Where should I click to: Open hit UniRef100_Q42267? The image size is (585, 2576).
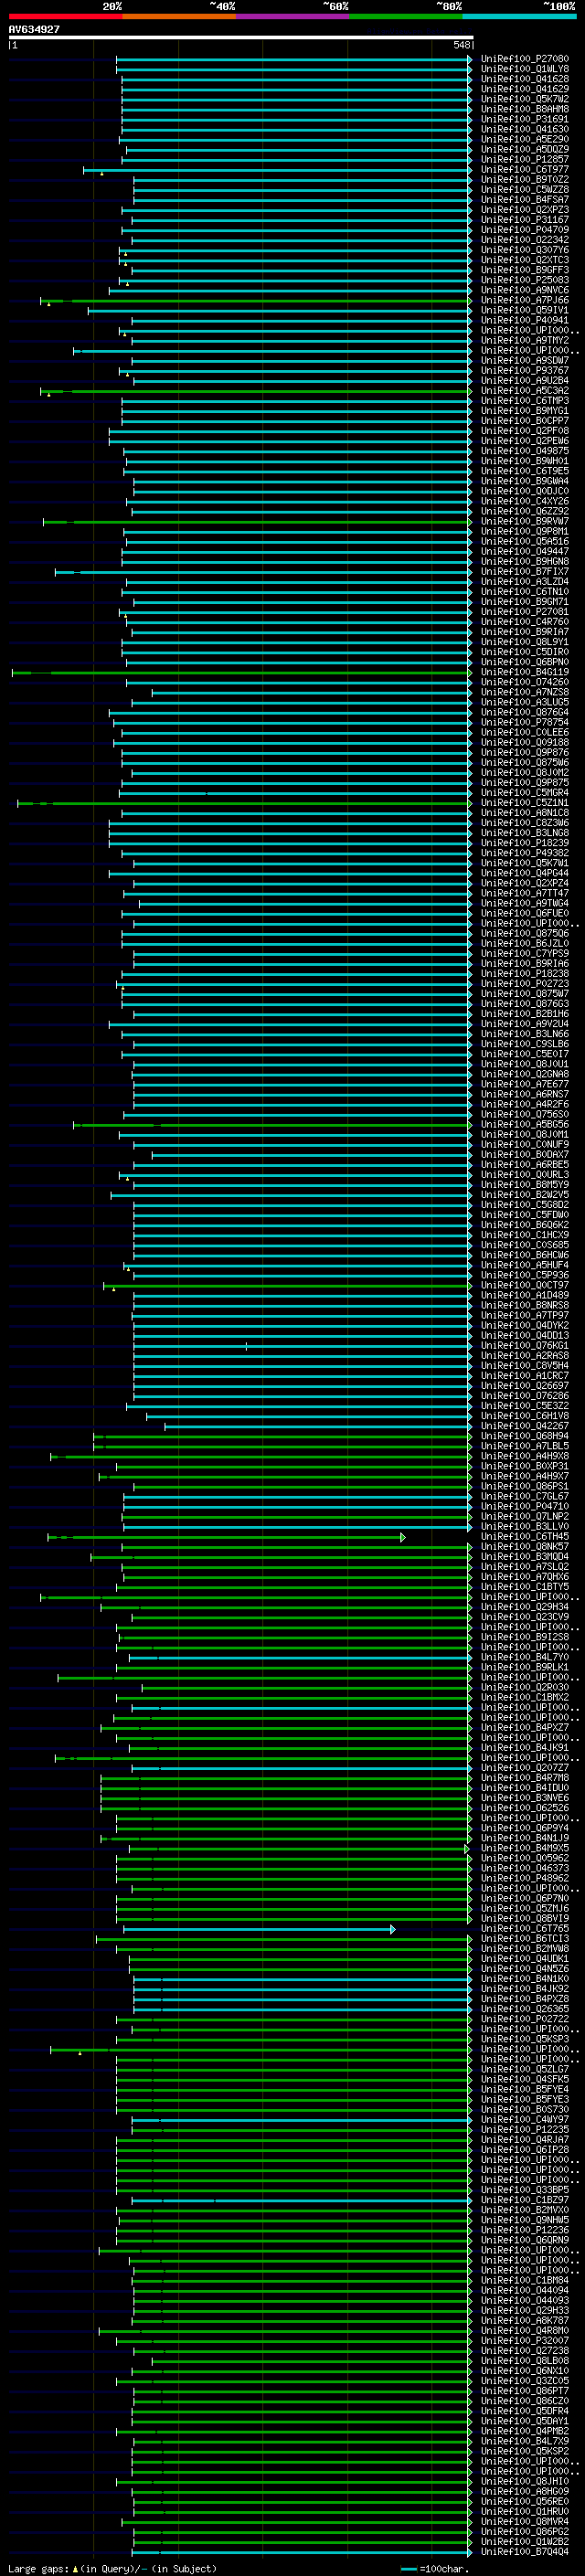(525, 1426)
